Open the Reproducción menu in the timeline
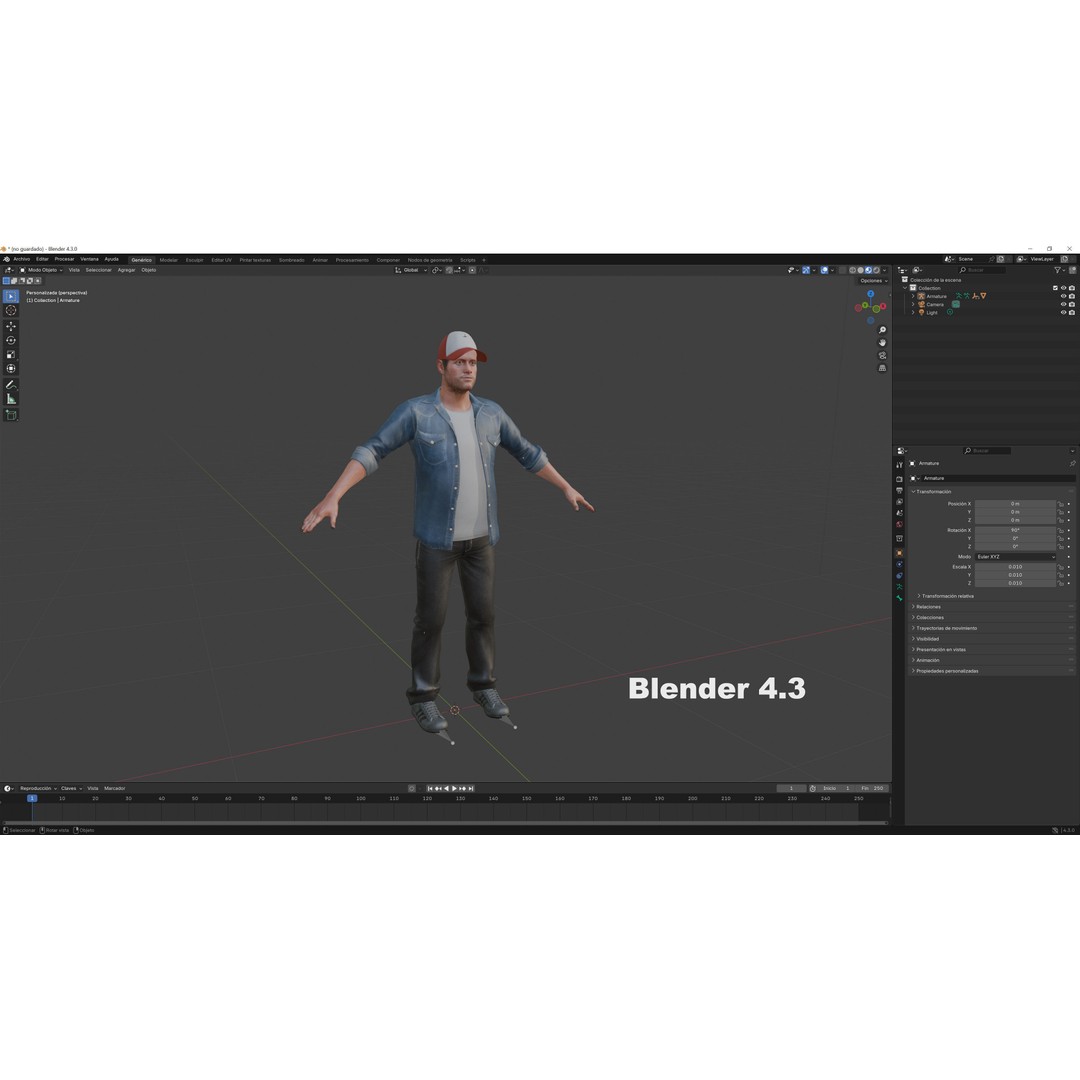This screenshot has height=1080, width=1080. tap(38, 789)
